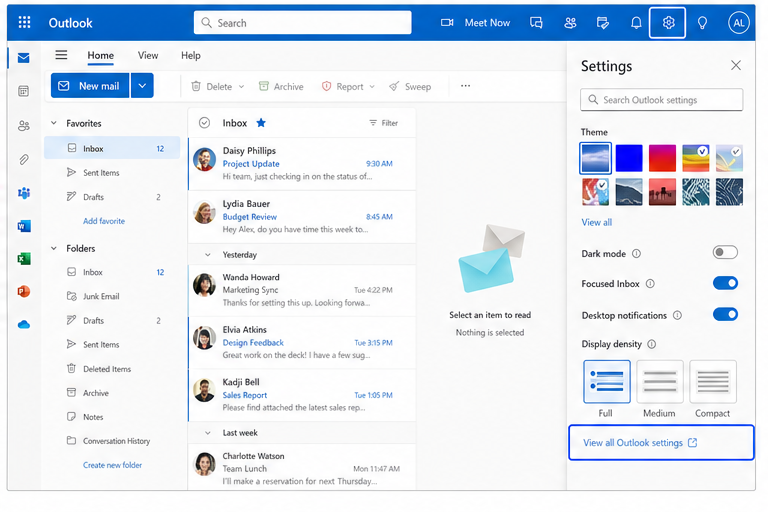Launch Teams from left rail

click(x=24, y=193)
